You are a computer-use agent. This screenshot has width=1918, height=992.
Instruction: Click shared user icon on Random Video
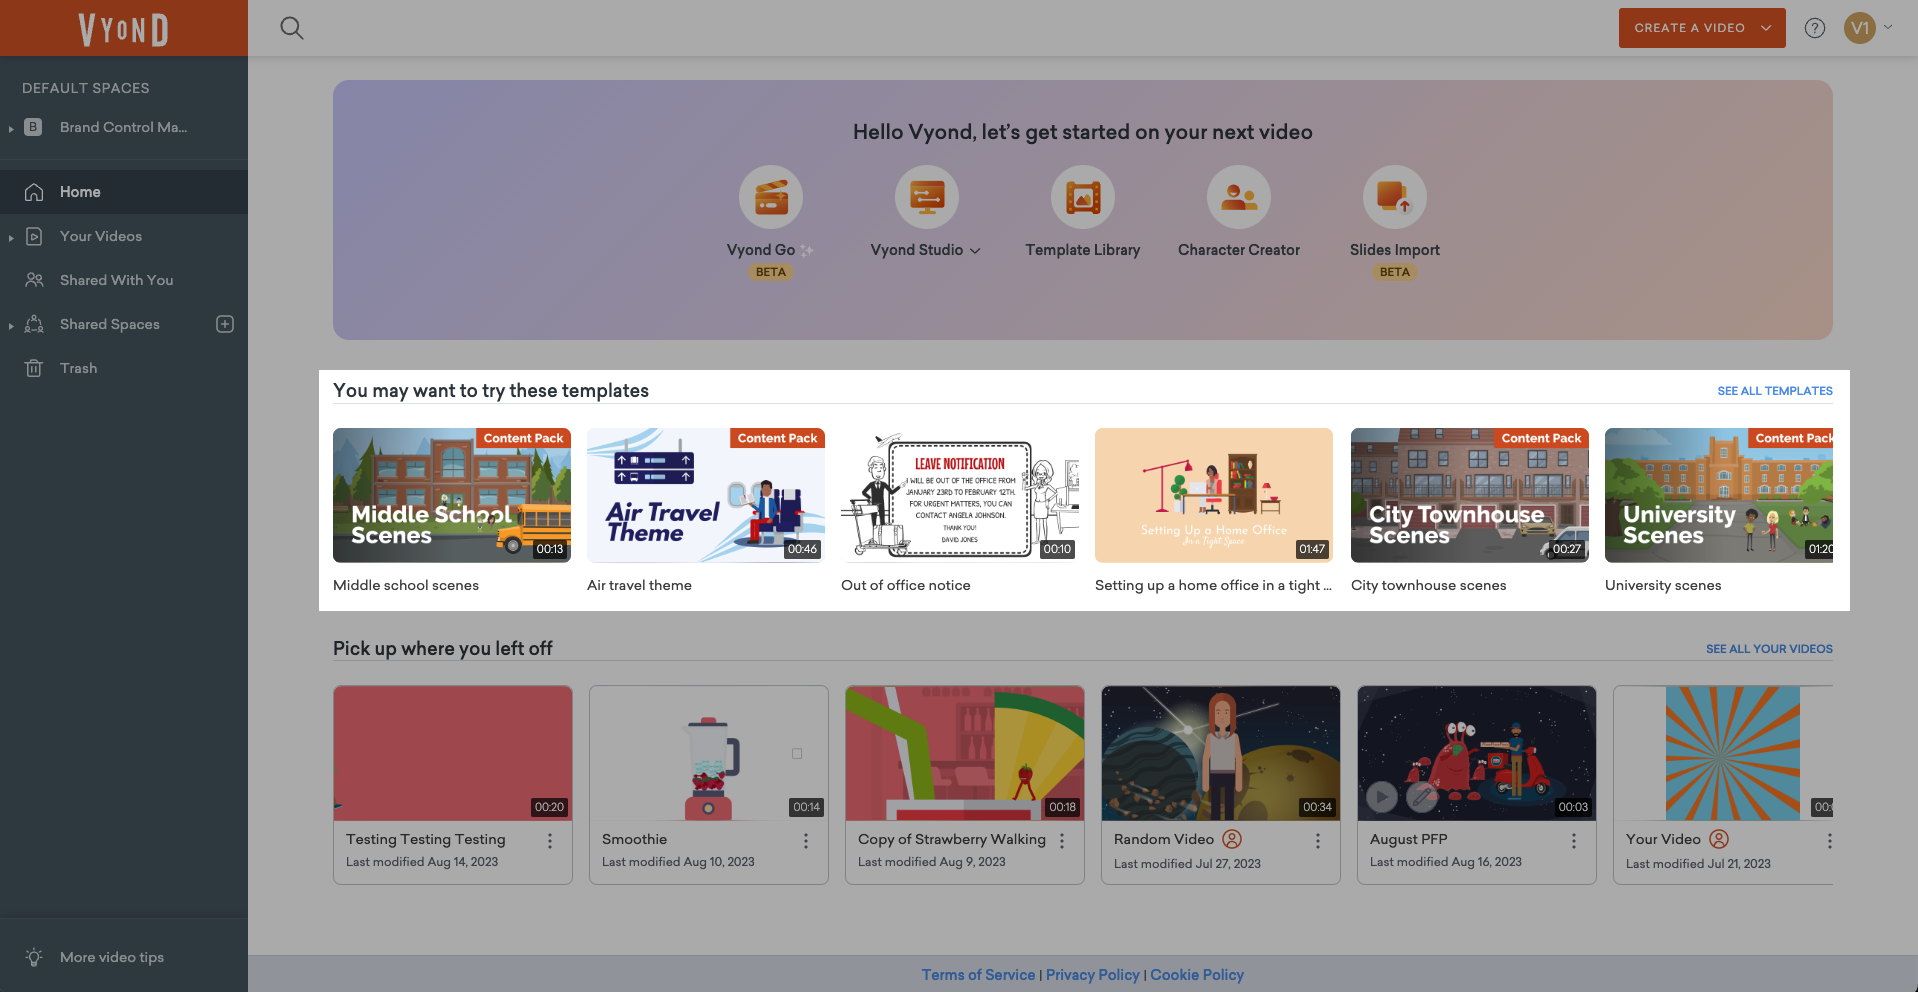pos(1232,839)
